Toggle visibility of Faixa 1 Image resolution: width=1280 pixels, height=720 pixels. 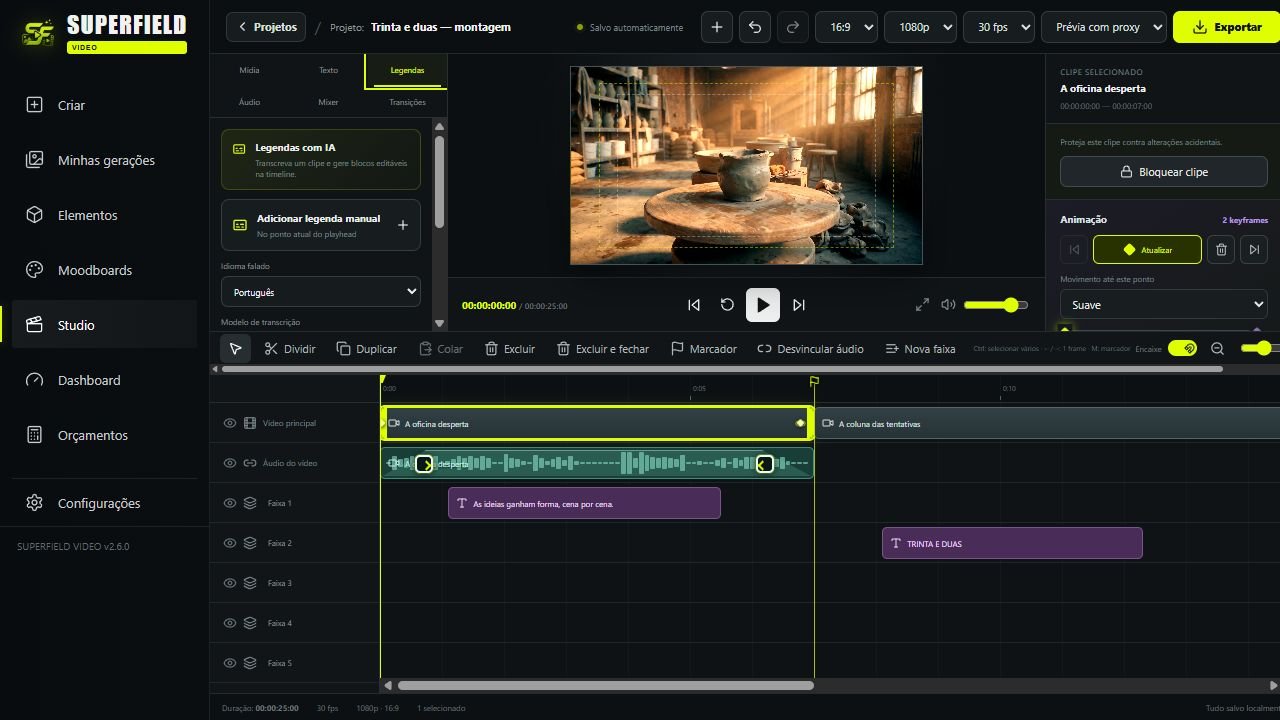(x=230, y=503)
